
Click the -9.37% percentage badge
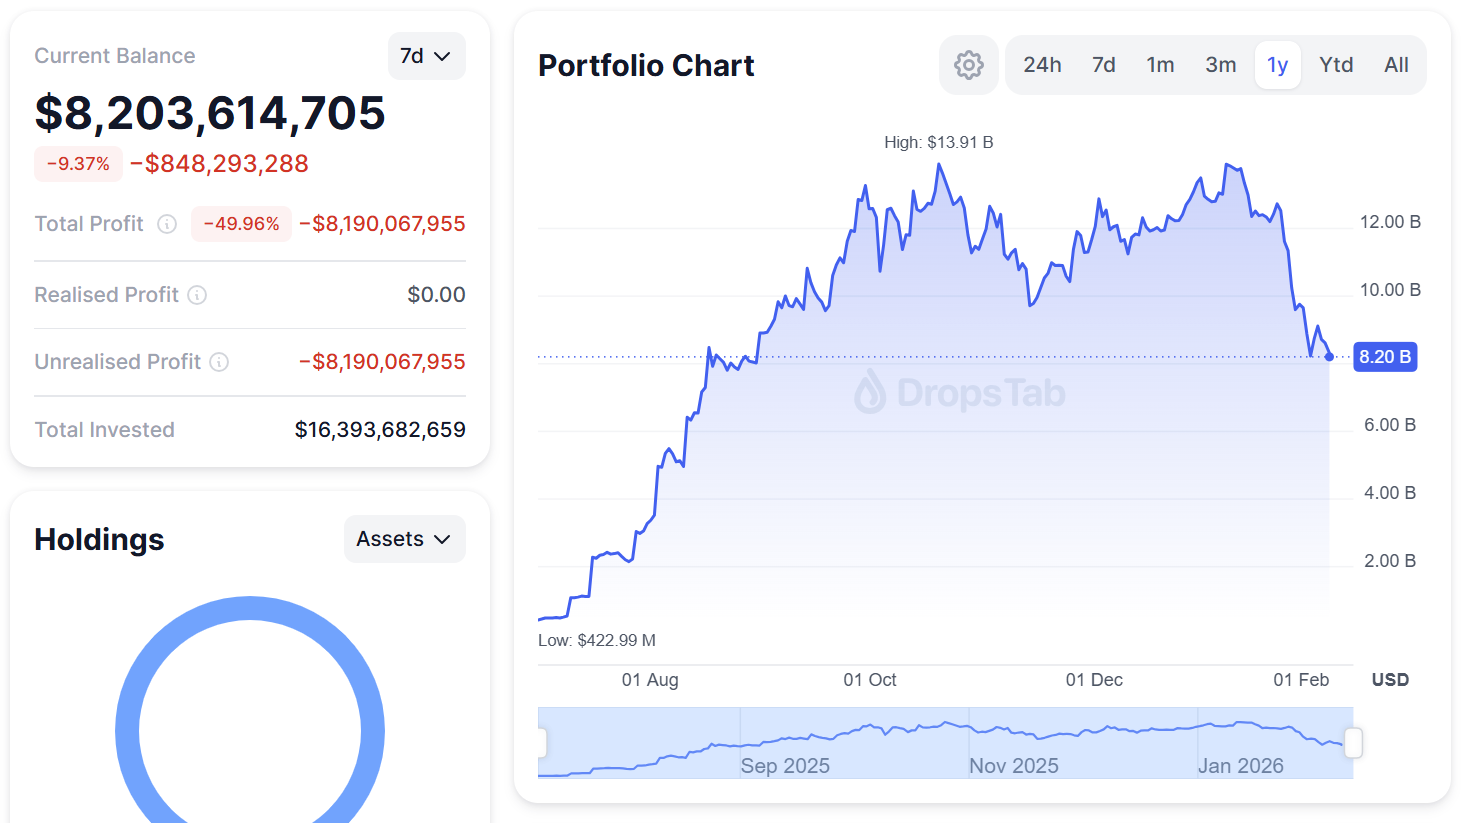pyautogui.click(x=78, y=163)
